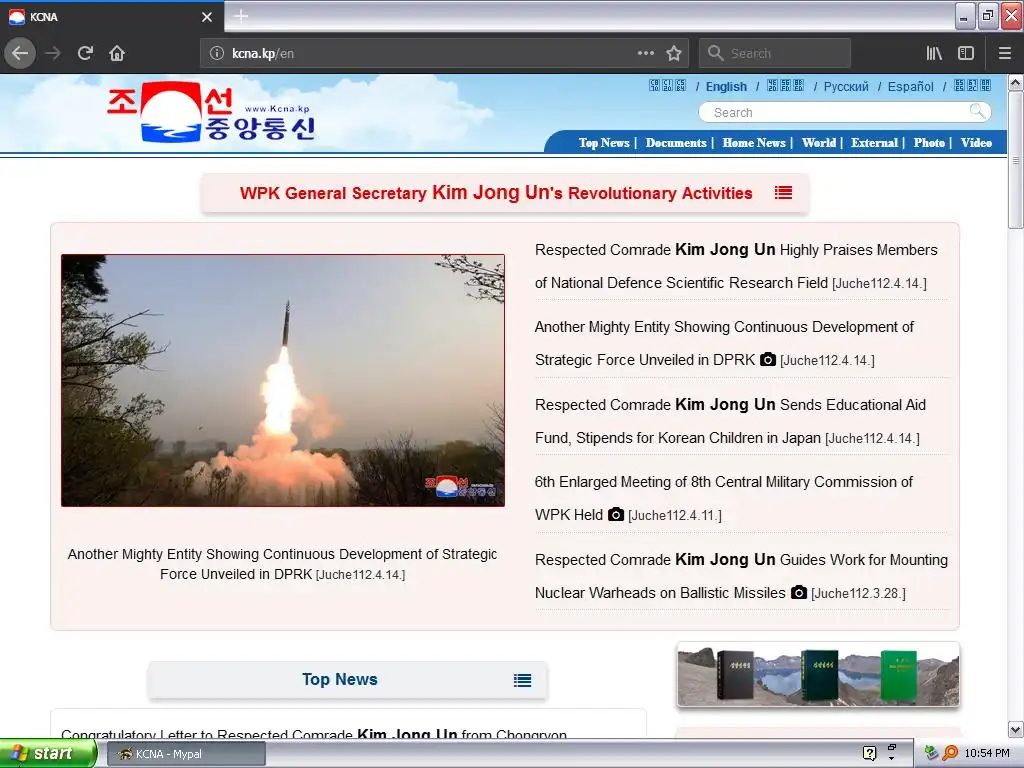Go back with the browser back arrow
Viewport: 1024px width, 768px height.
[x=20, y=53]
